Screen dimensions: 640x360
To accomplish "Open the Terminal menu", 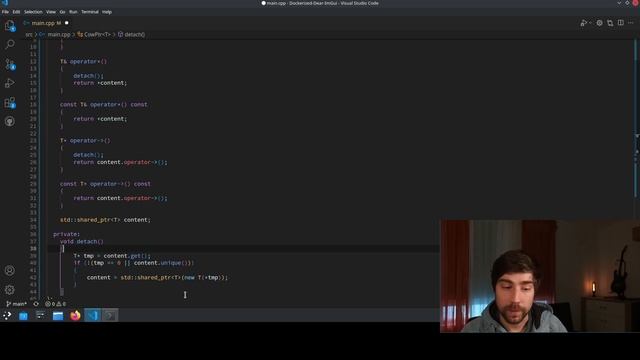I will coord(90,12).
